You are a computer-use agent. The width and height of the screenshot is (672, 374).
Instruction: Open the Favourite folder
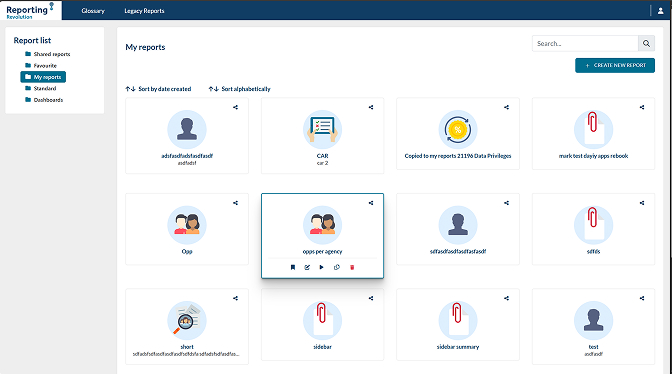pos(41,66)
